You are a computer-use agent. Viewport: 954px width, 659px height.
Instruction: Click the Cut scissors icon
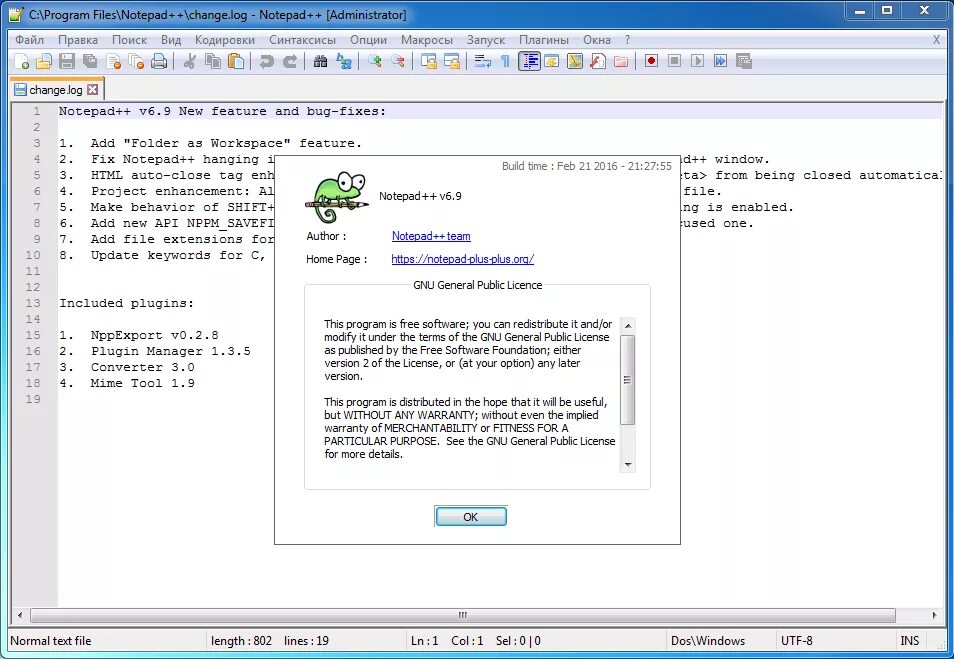click(190, 61)
